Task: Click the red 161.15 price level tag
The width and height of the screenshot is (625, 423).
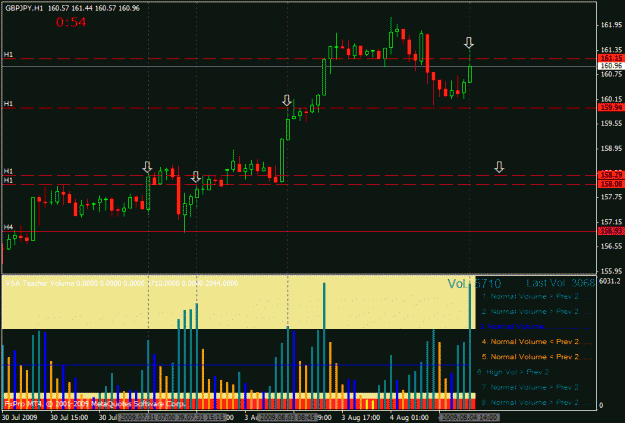Action: [x=611, y=59]
